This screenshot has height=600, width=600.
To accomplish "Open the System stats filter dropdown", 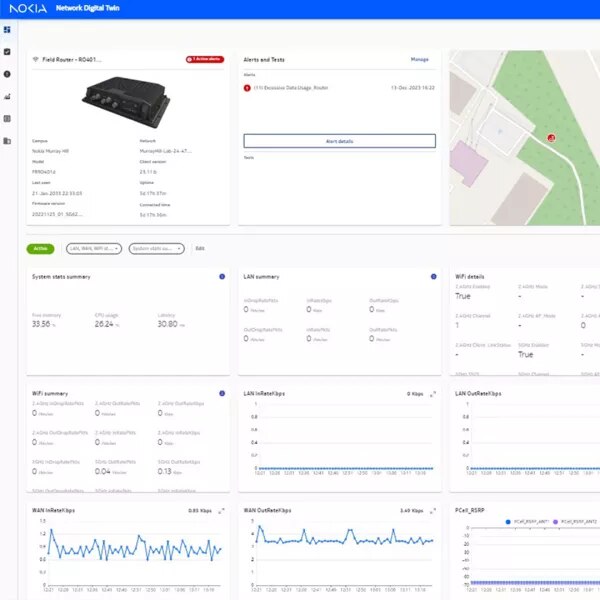I will pos(157,248).
